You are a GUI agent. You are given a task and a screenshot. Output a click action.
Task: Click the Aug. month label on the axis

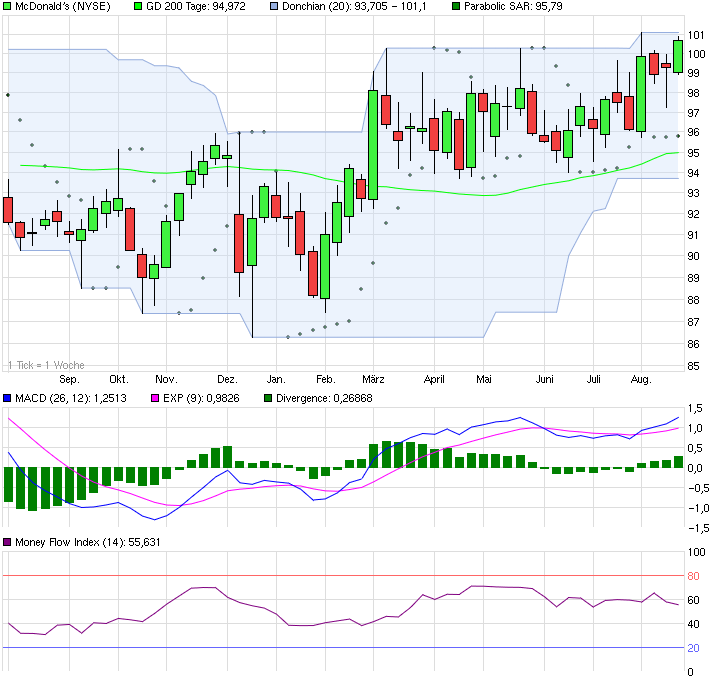pyautogui.click(x=642, y=380)
